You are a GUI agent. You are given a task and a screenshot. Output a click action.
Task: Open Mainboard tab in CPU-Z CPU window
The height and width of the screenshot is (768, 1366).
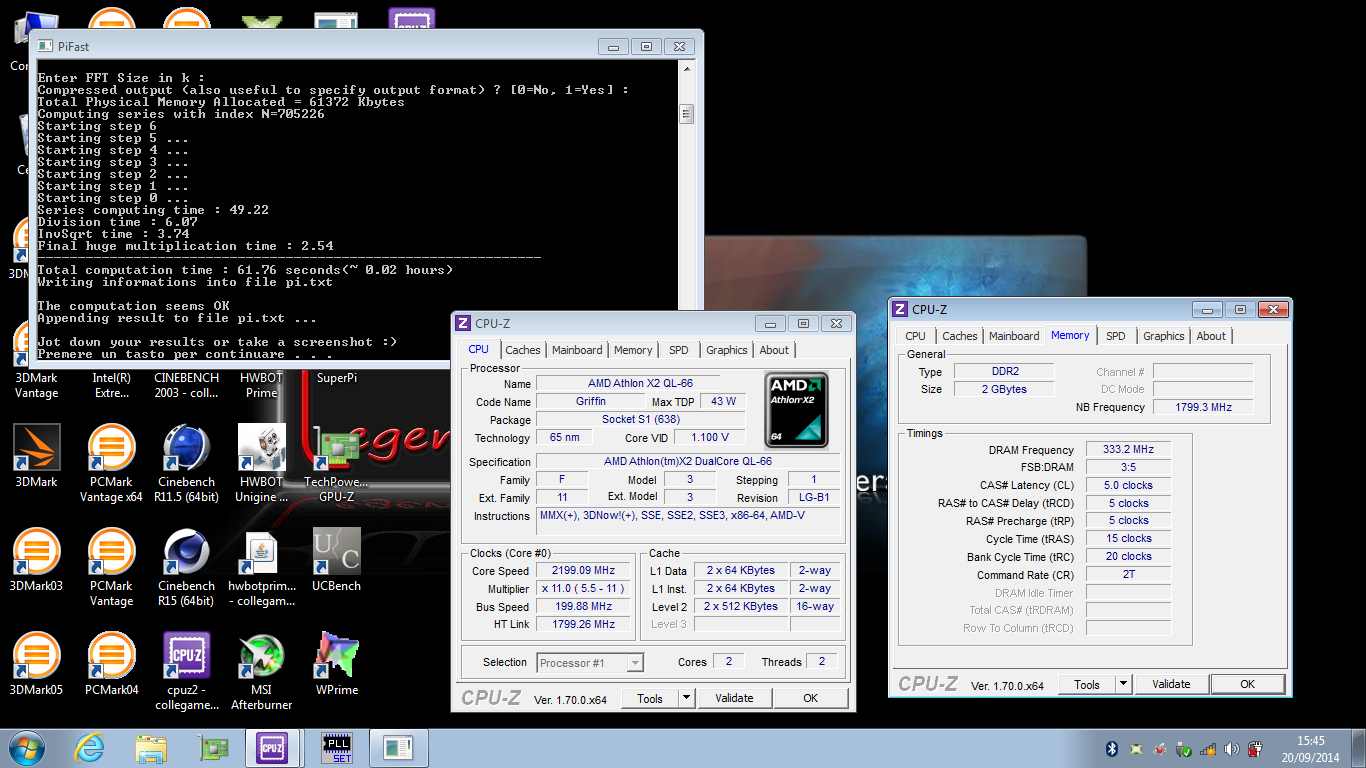[x=577, y=350]
